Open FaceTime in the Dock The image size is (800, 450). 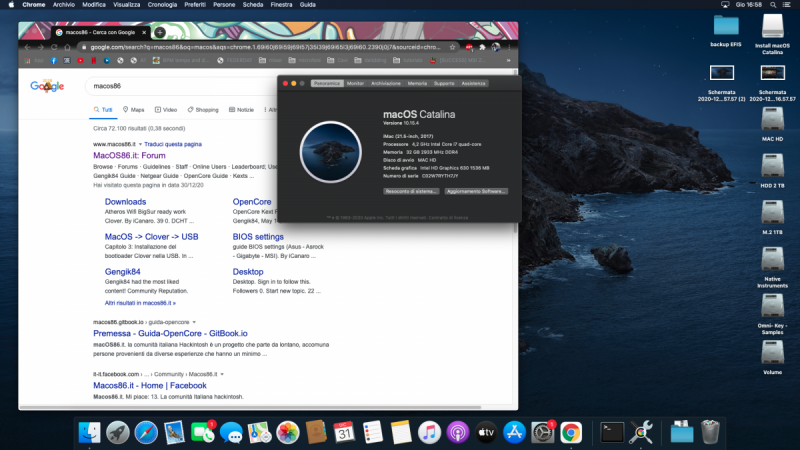(203, 433)
